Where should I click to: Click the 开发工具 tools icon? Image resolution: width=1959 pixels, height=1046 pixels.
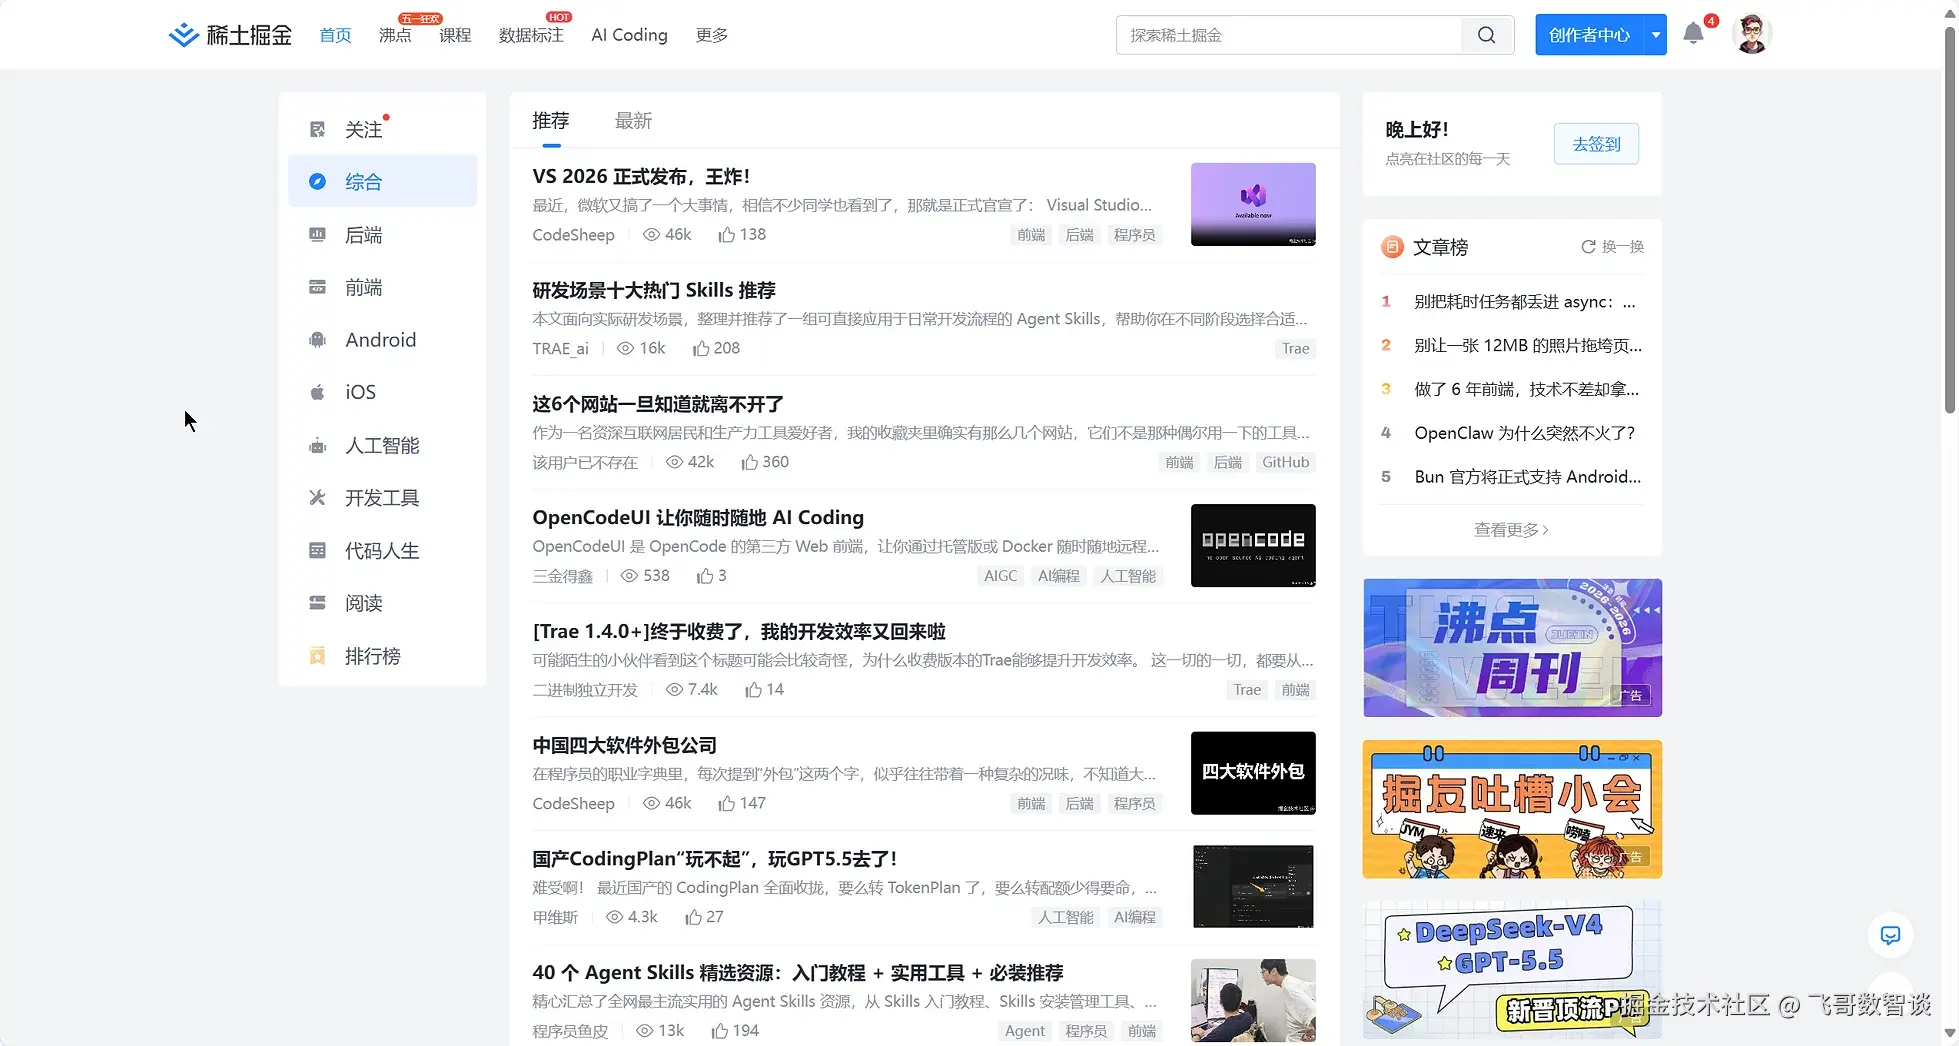click(317, 497)
